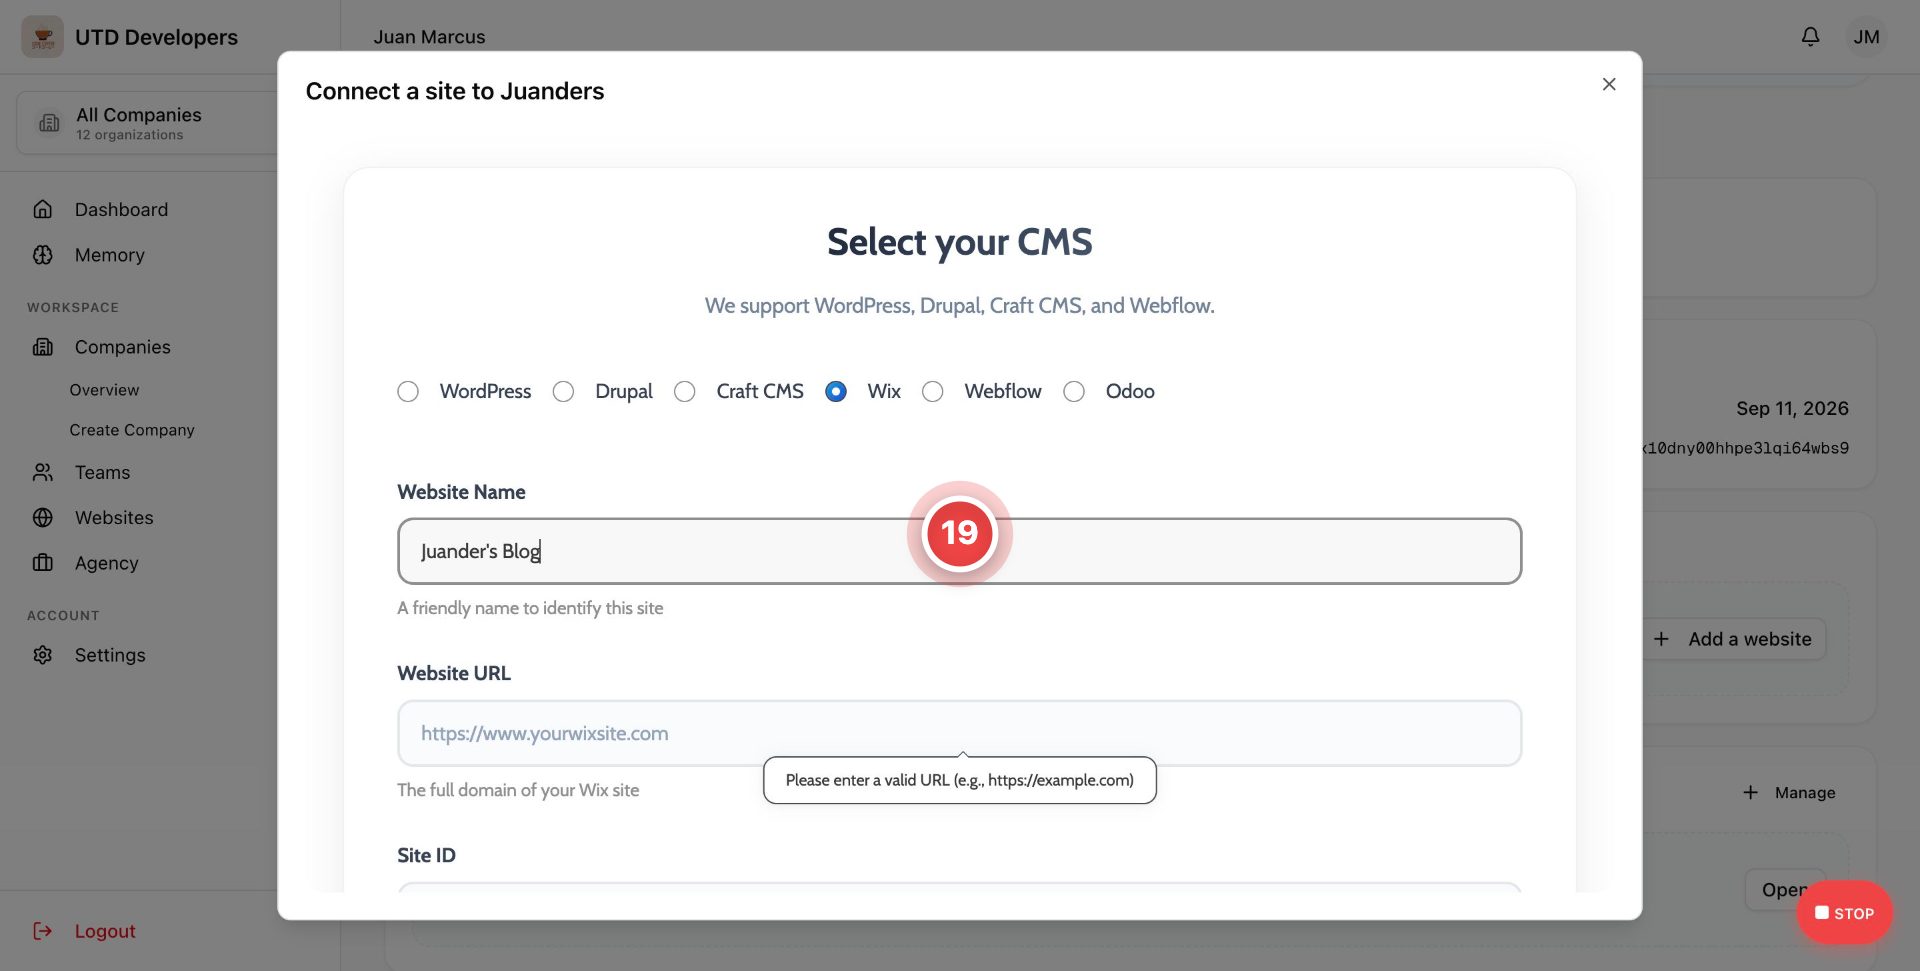
Task: Select the WordPress radio button
Action: click(408, 391)
